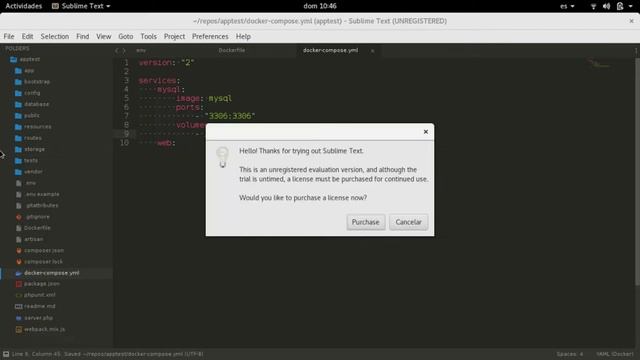Open the Actividades overview
Viewport: 640px width, 360px height.
(x=24, y=6)
